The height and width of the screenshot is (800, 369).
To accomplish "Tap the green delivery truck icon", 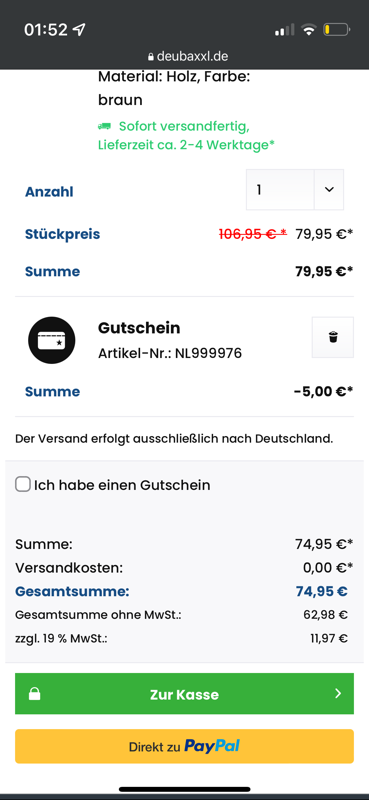I will pyautogui.click(x=104, y=126).
